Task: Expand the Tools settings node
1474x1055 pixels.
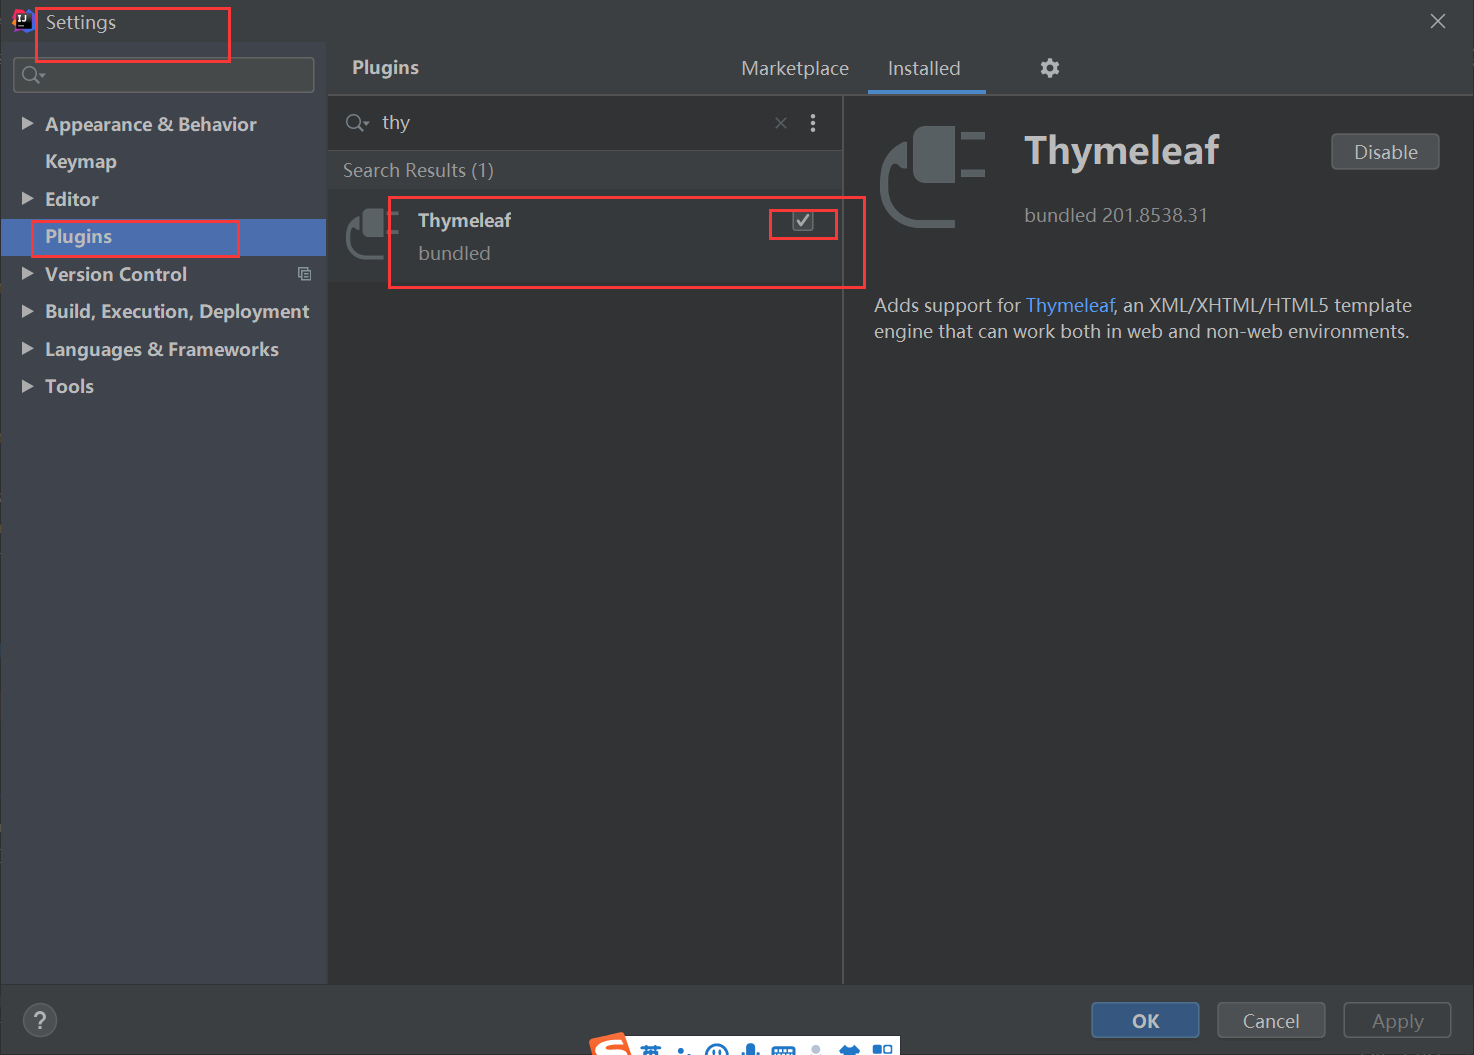Action: coord(27,386)
